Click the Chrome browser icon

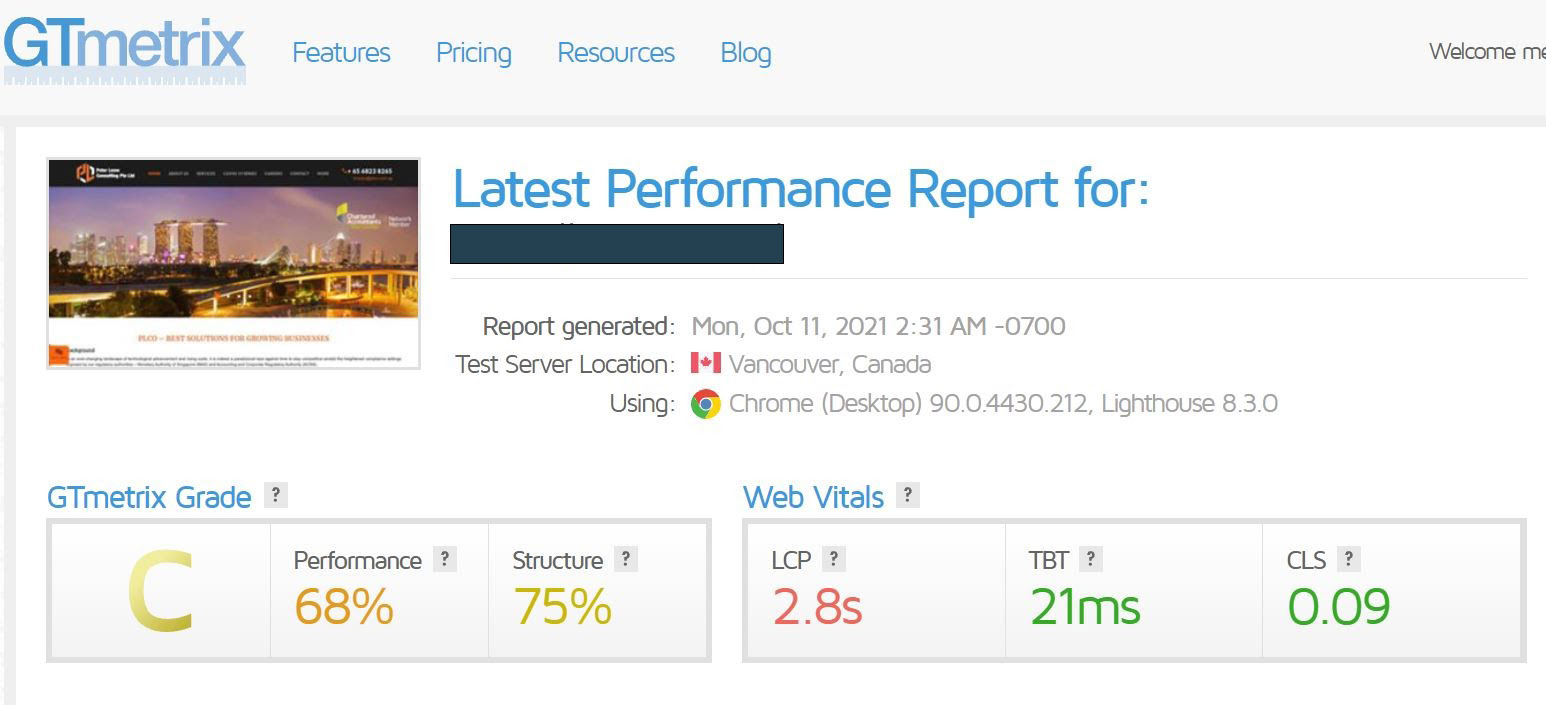pos(706,404)
